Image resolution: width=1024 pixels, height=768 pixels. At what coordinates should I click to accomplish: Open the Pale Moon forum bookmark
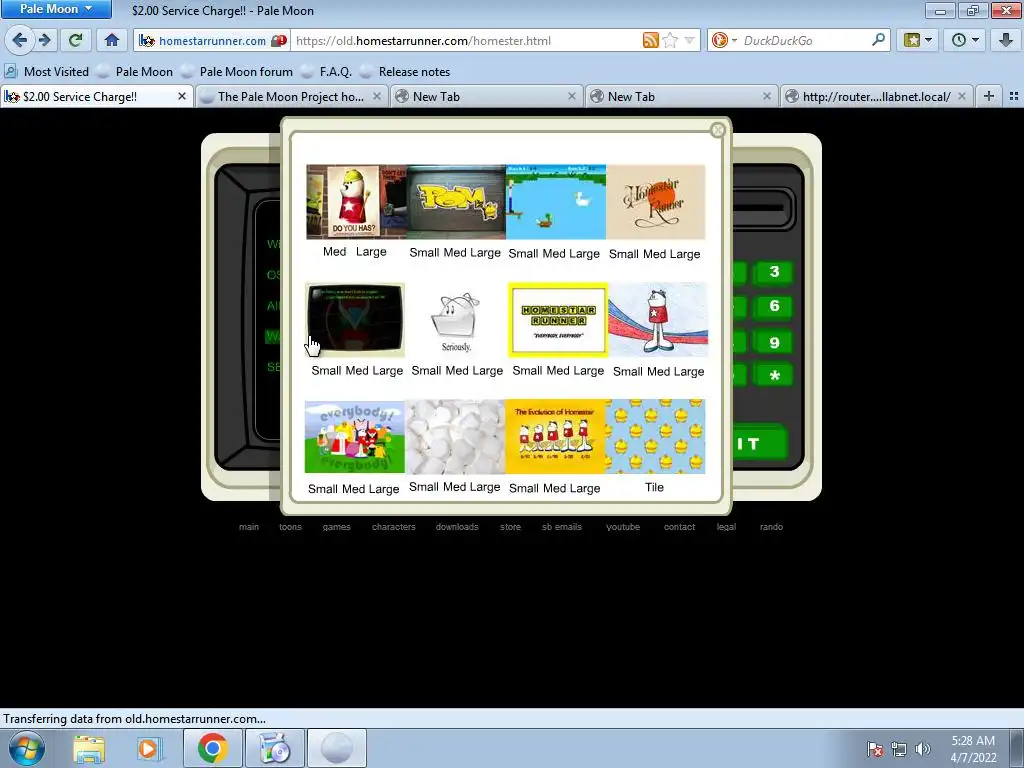pos(236,71)
